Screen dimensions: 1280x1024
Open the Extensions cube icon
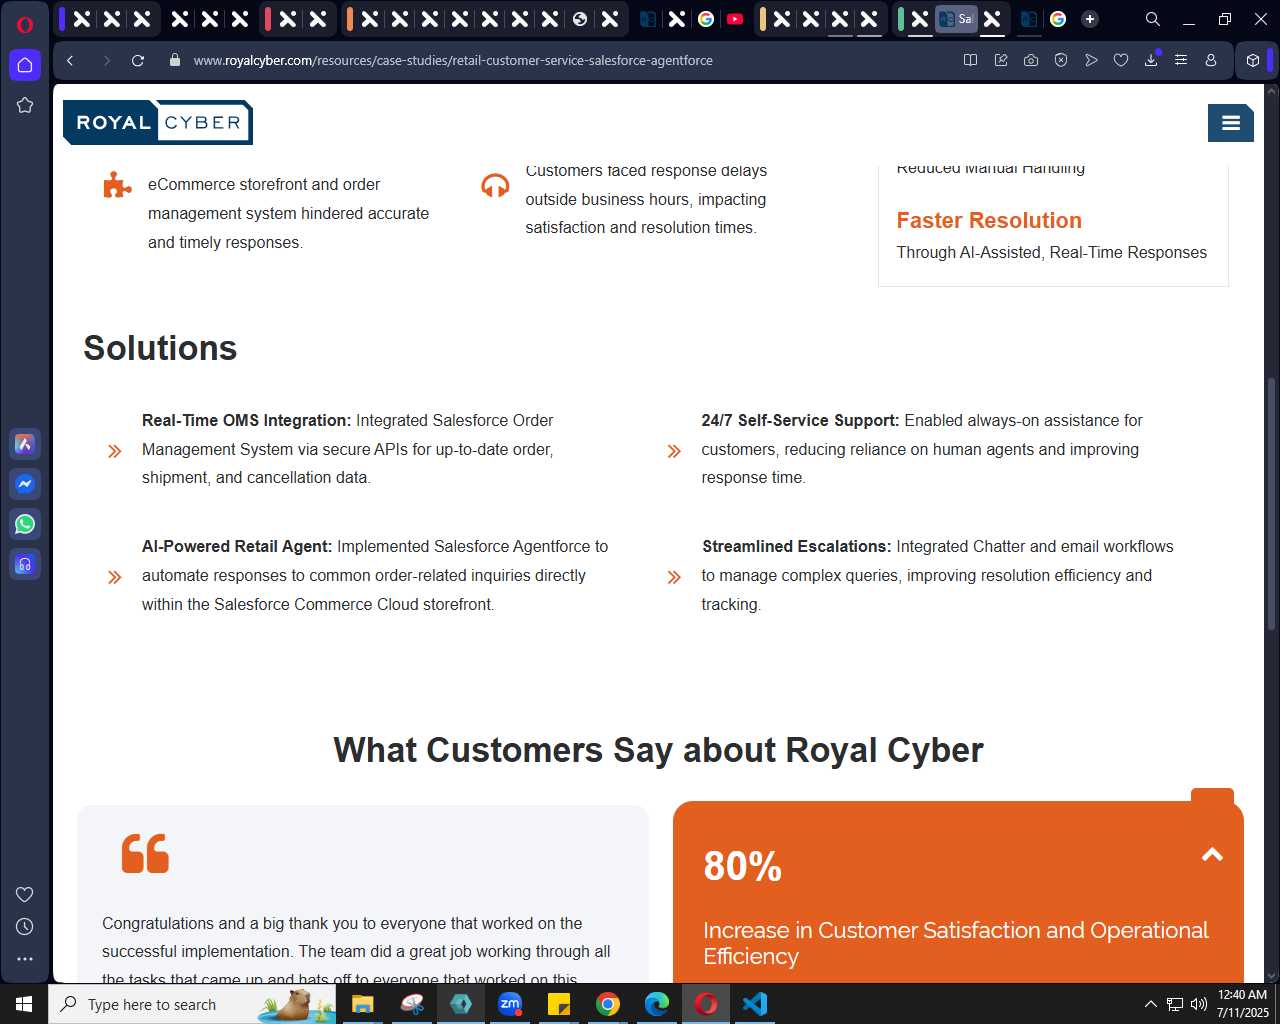[x=1253, y=60]
